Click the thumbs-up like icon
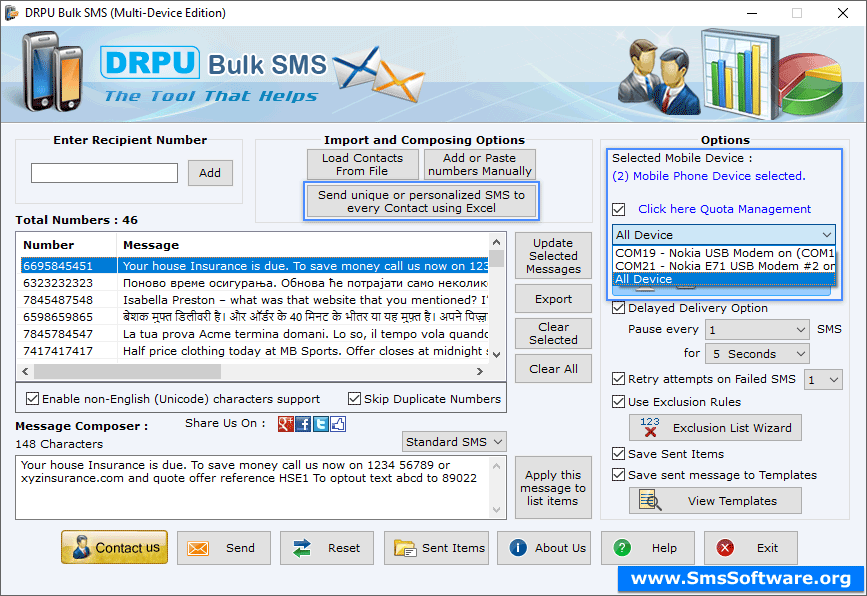The height and width of the screenshot is (596, 867). (x=338, y=424)
